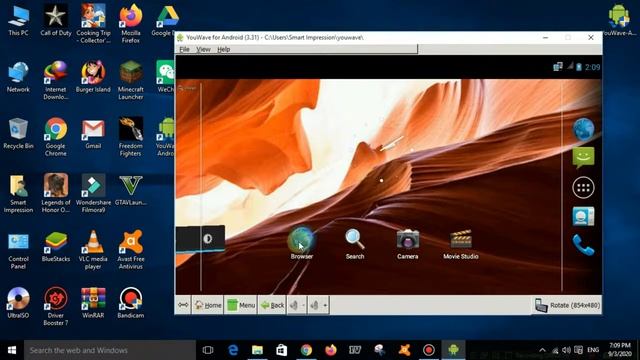Select Network desktop icon

(x=18, y=77)
